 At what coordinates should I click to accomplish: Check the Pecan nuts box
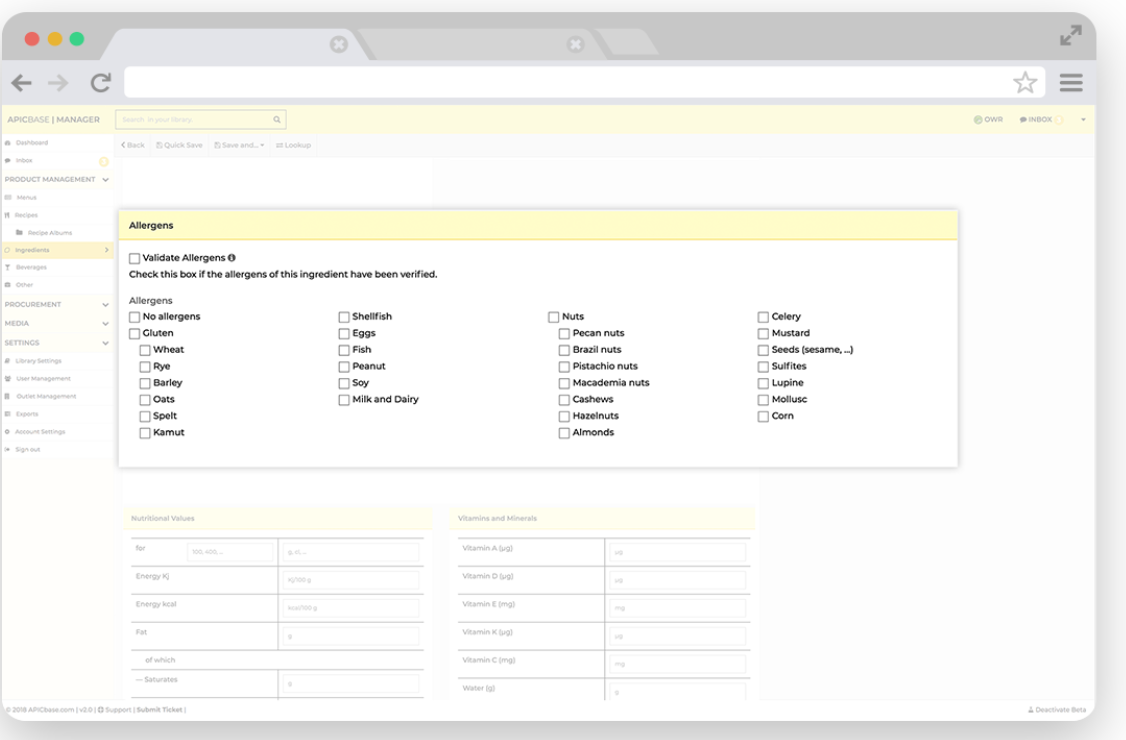(564, 333)
